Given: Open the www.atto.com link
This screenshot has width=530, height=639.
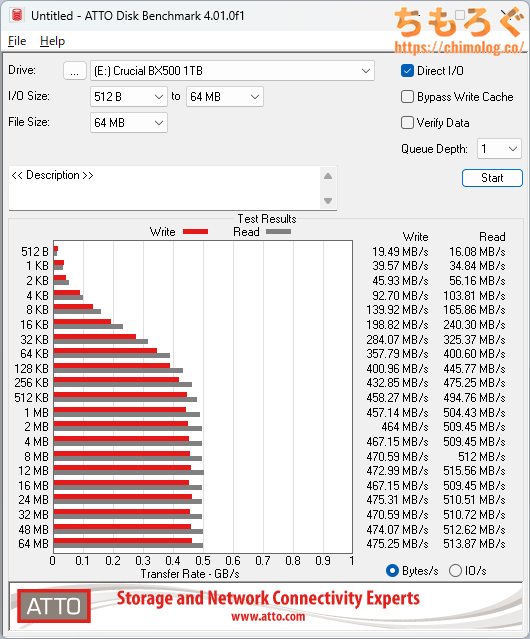Looking at the screenshot, I should click(x=268, y=616).
